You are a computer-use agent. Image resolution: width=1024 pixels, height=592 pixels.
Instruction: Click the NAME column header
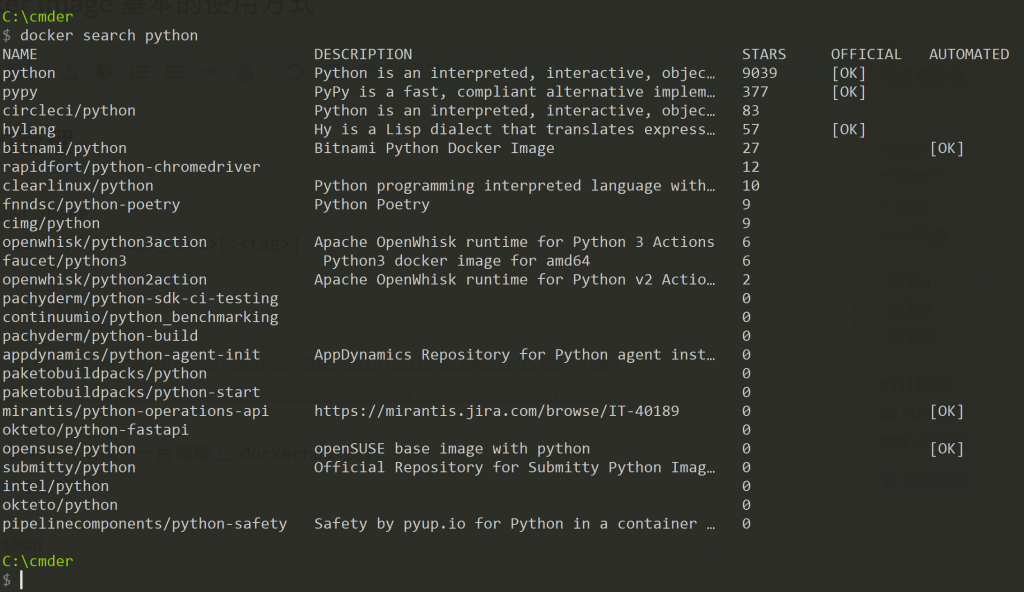(20, 54)
